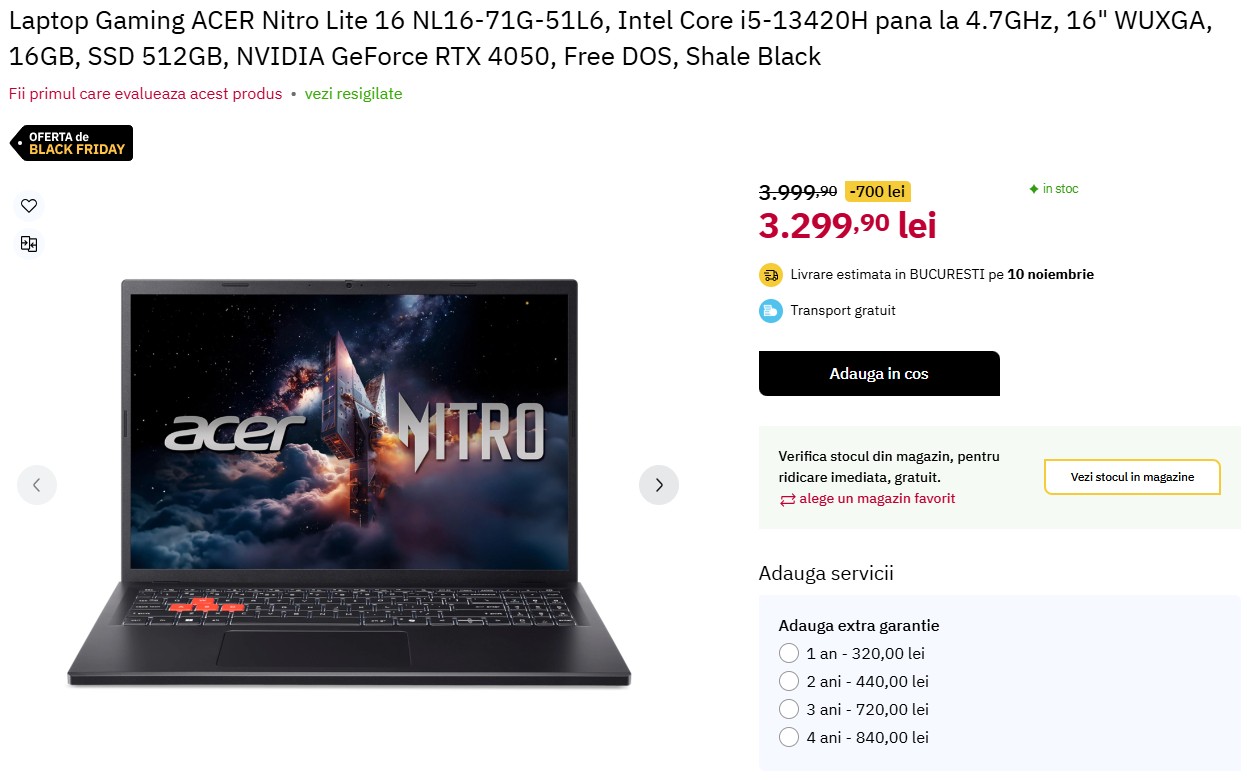Image resolution: width=1247 pixels, height=784 pixels.
Task: Click the -700 lei discount badge
Action: coord(878,191)
